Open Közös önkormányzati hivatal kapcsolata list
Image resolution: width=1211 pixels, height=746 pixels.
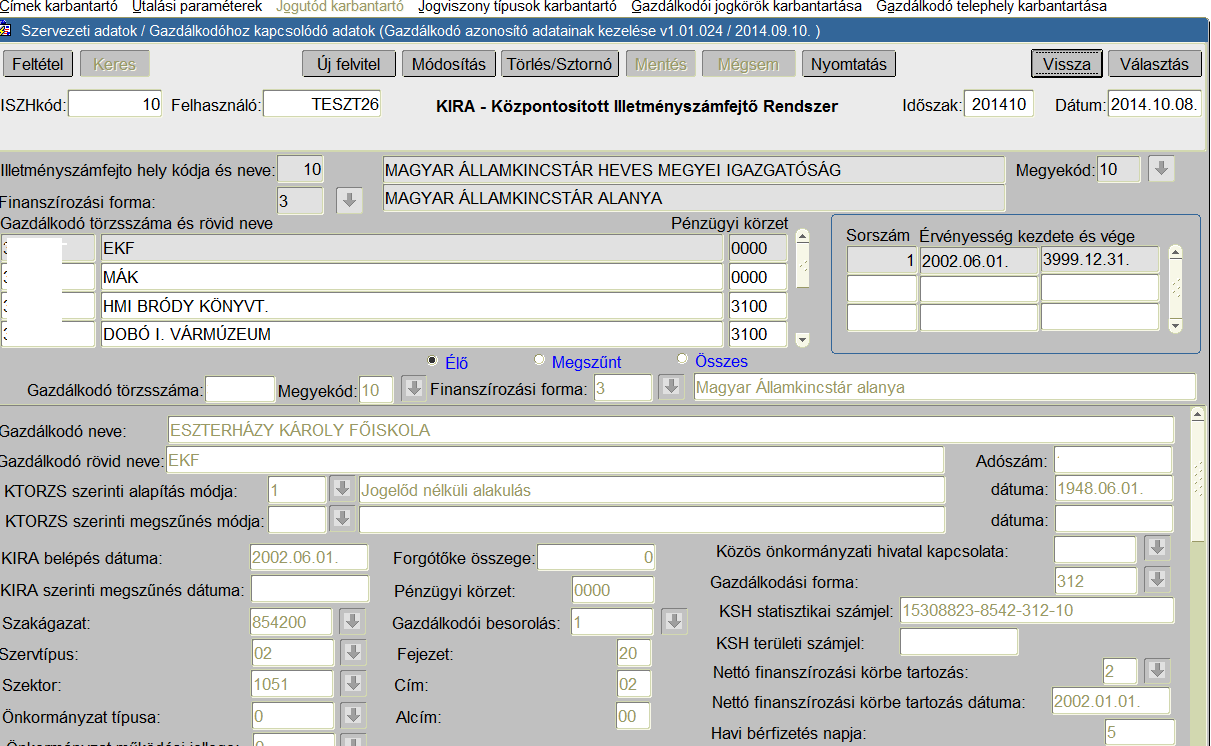pos(1157,549)
